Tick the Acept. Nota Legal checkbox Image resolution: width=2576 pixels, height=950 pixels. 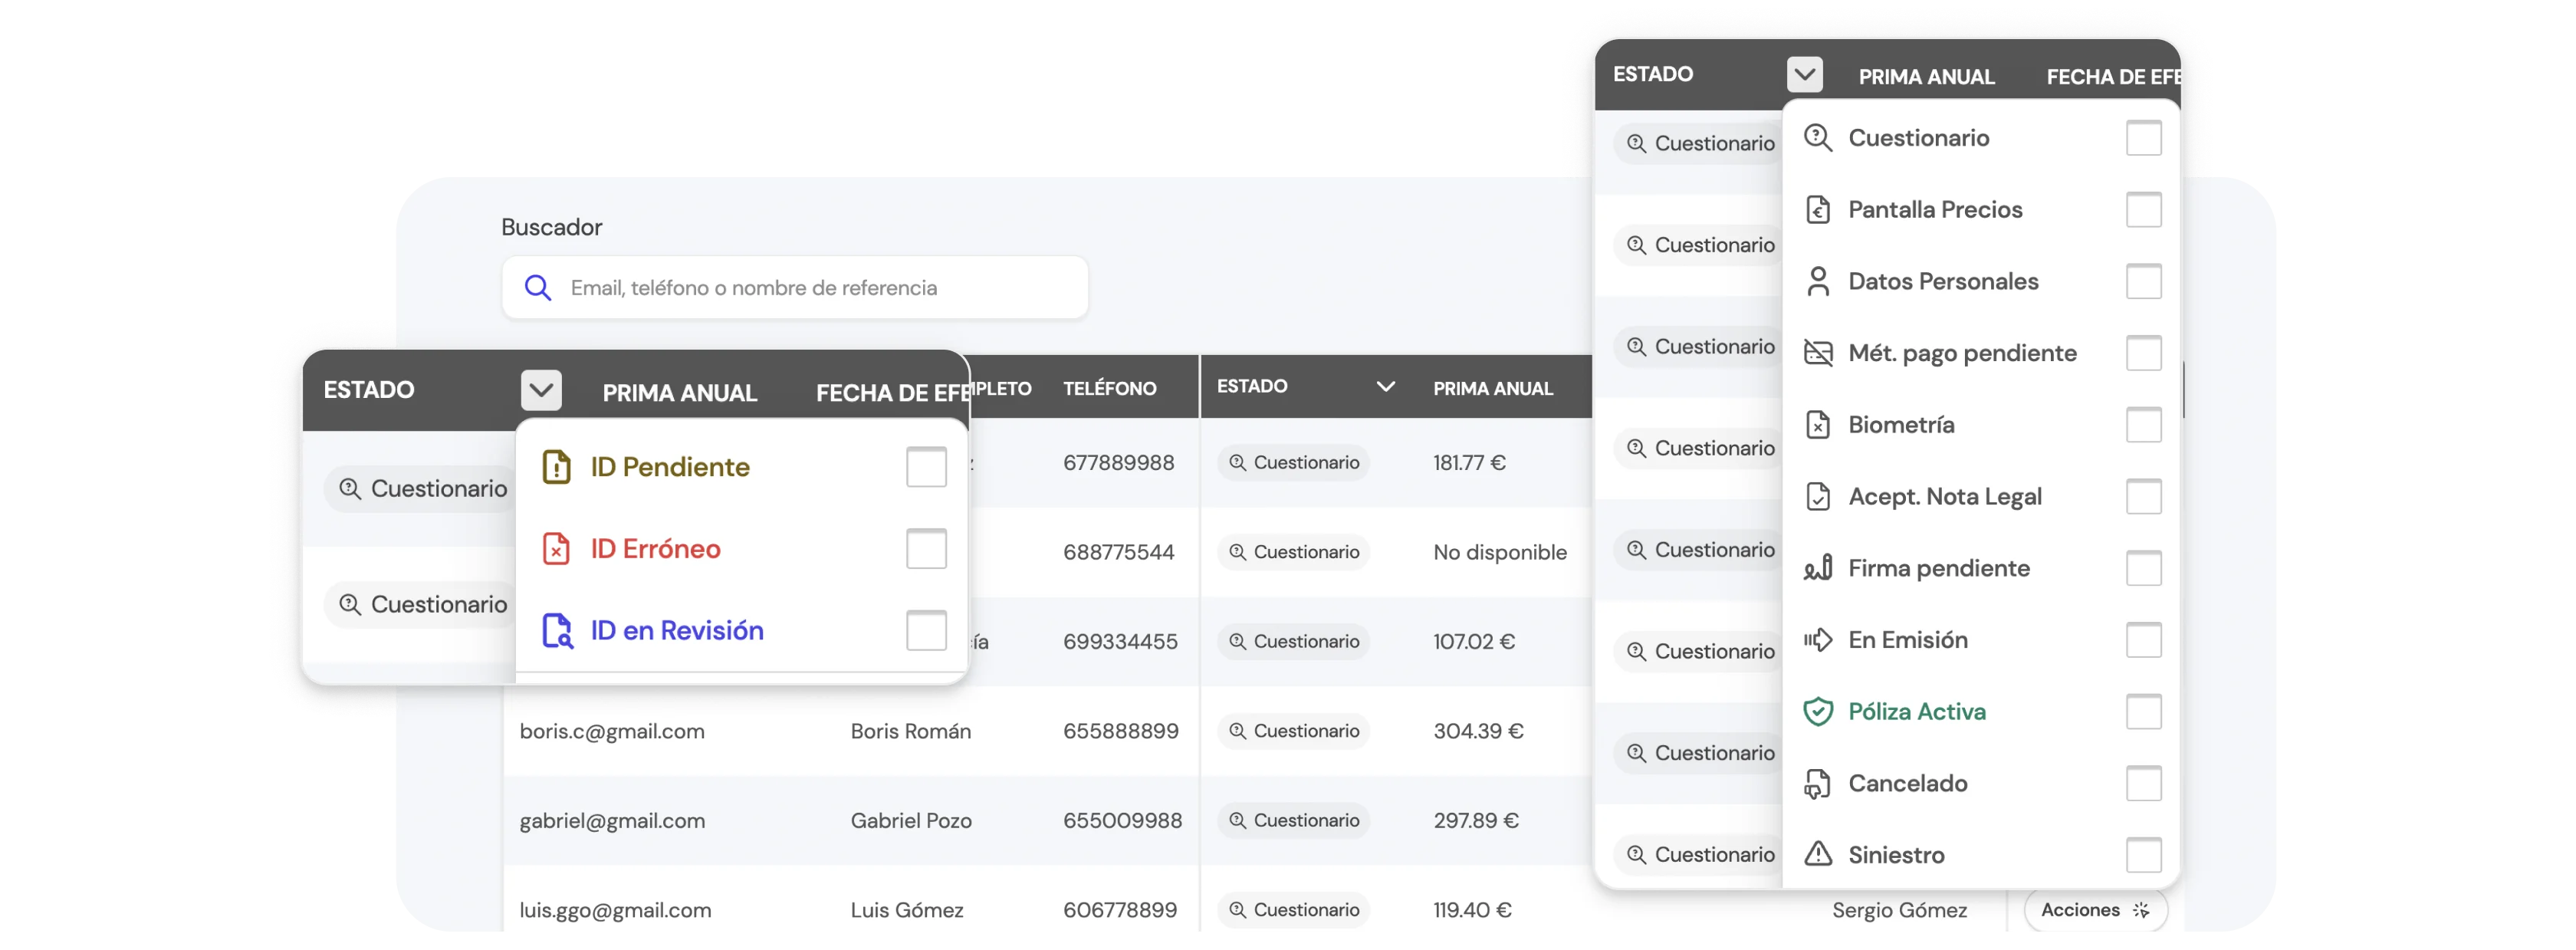point(2143,497)
